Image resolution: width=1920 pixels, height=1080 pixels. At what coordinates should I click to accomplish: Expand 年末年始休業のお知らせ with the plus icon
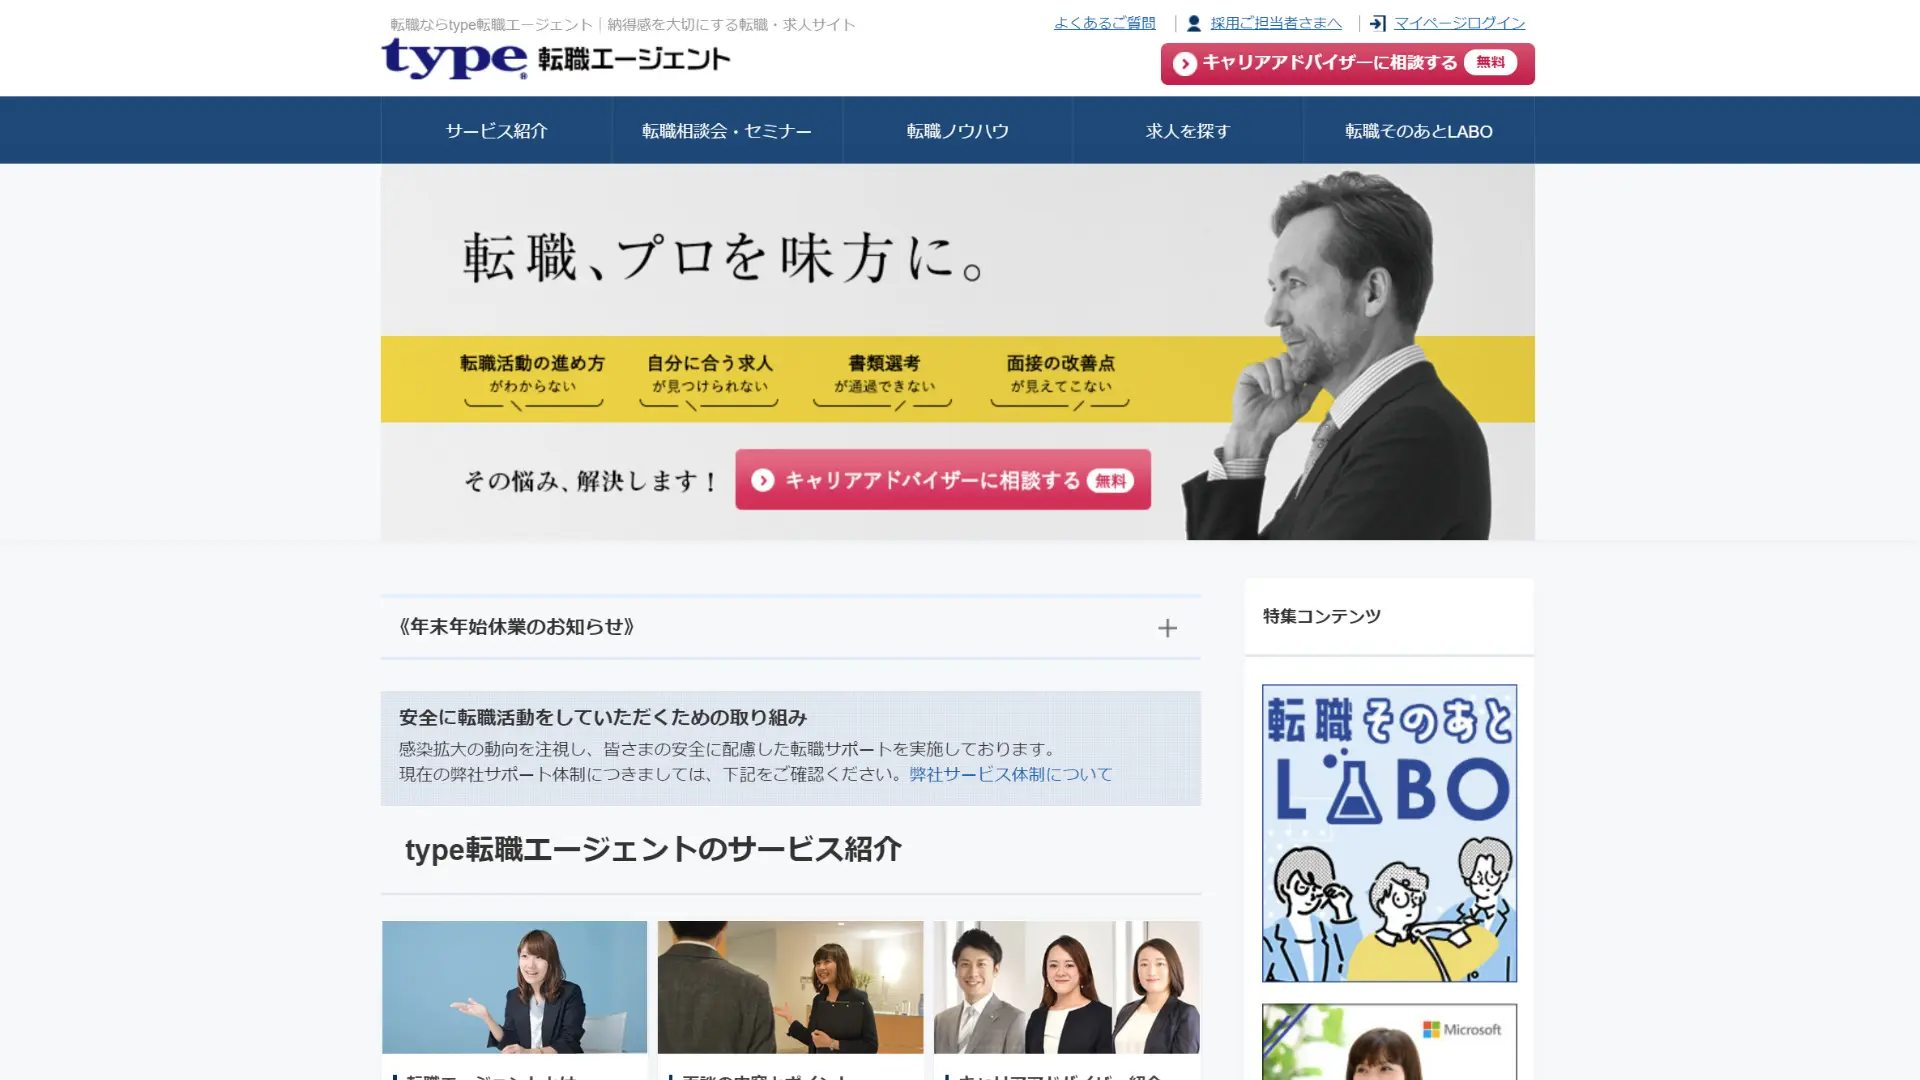pyautogui.click(x=1167, y=628)
